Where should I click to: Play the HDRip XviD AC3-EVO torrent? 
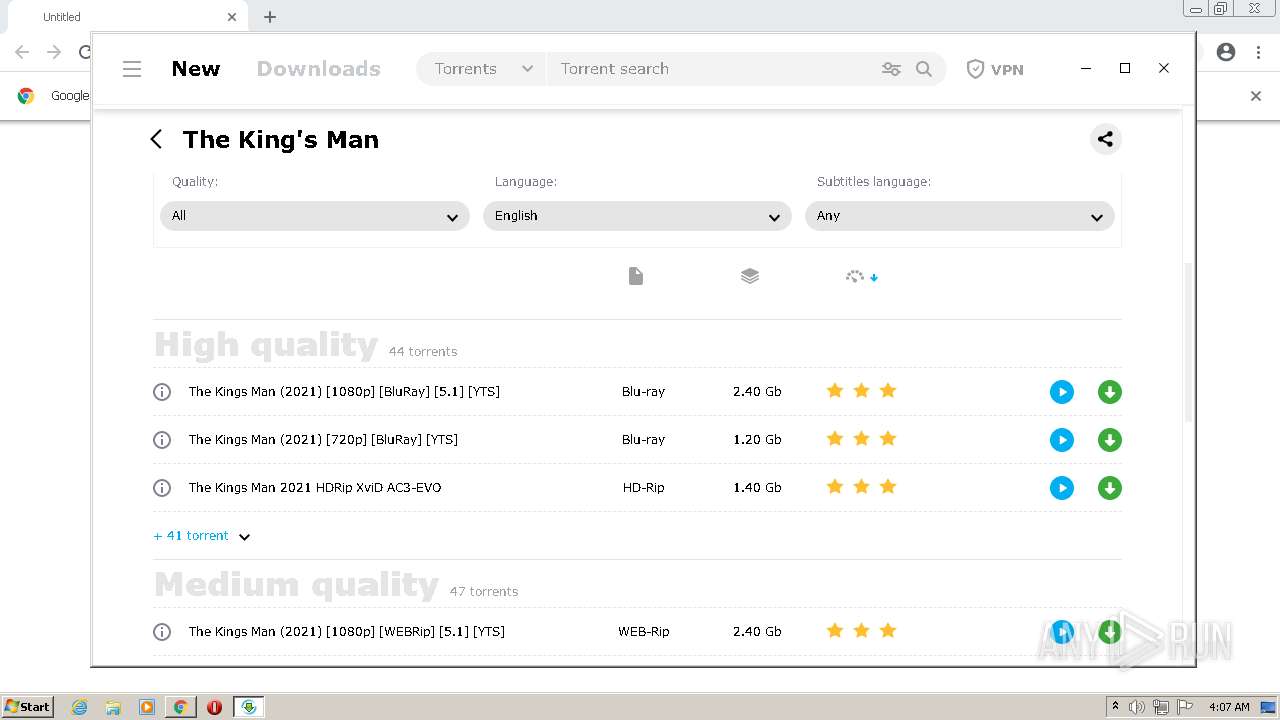[1062, 488]
